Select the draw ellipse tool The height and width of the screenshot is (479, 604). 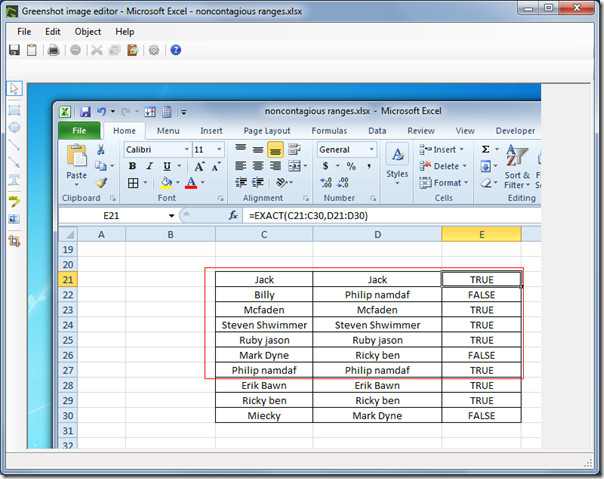(14, 128)
